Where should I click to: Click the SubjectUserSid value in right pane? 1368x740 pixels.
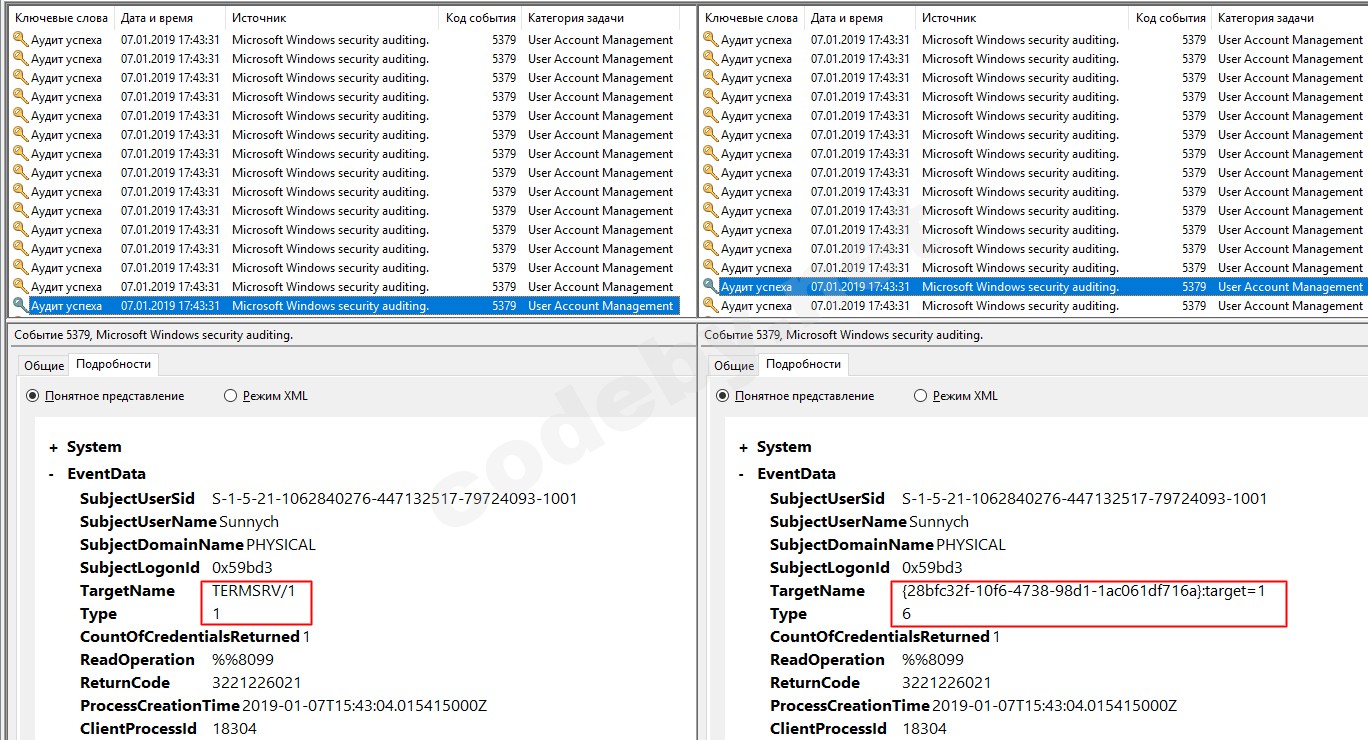pos(1084,499)
